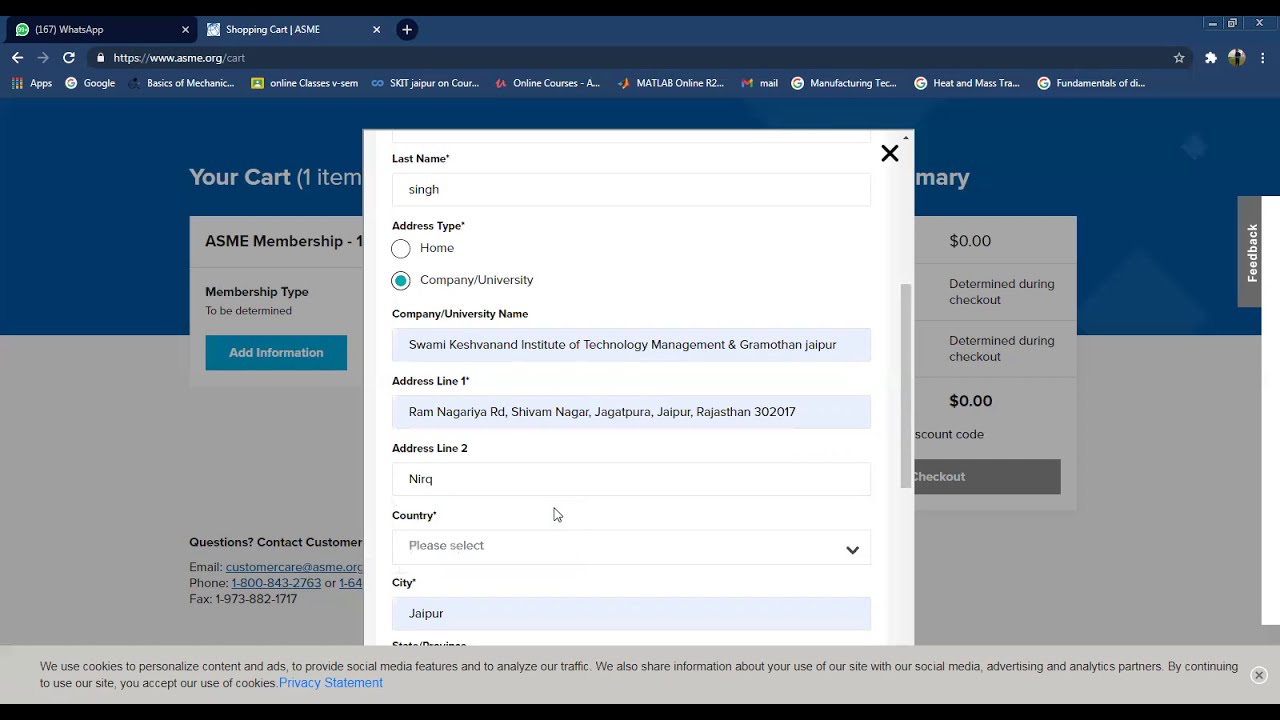Click the page's vertical scrollbar

click(x=1271, y=410)
